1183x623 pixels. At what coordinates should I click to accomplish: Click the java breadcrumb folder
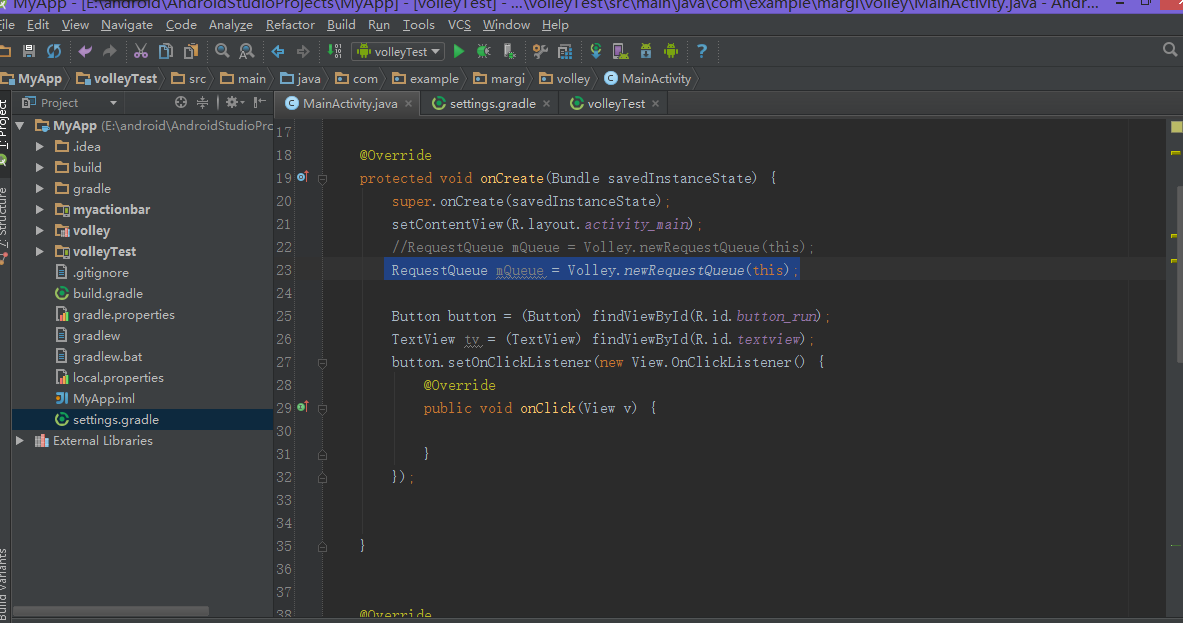(300, 78)
